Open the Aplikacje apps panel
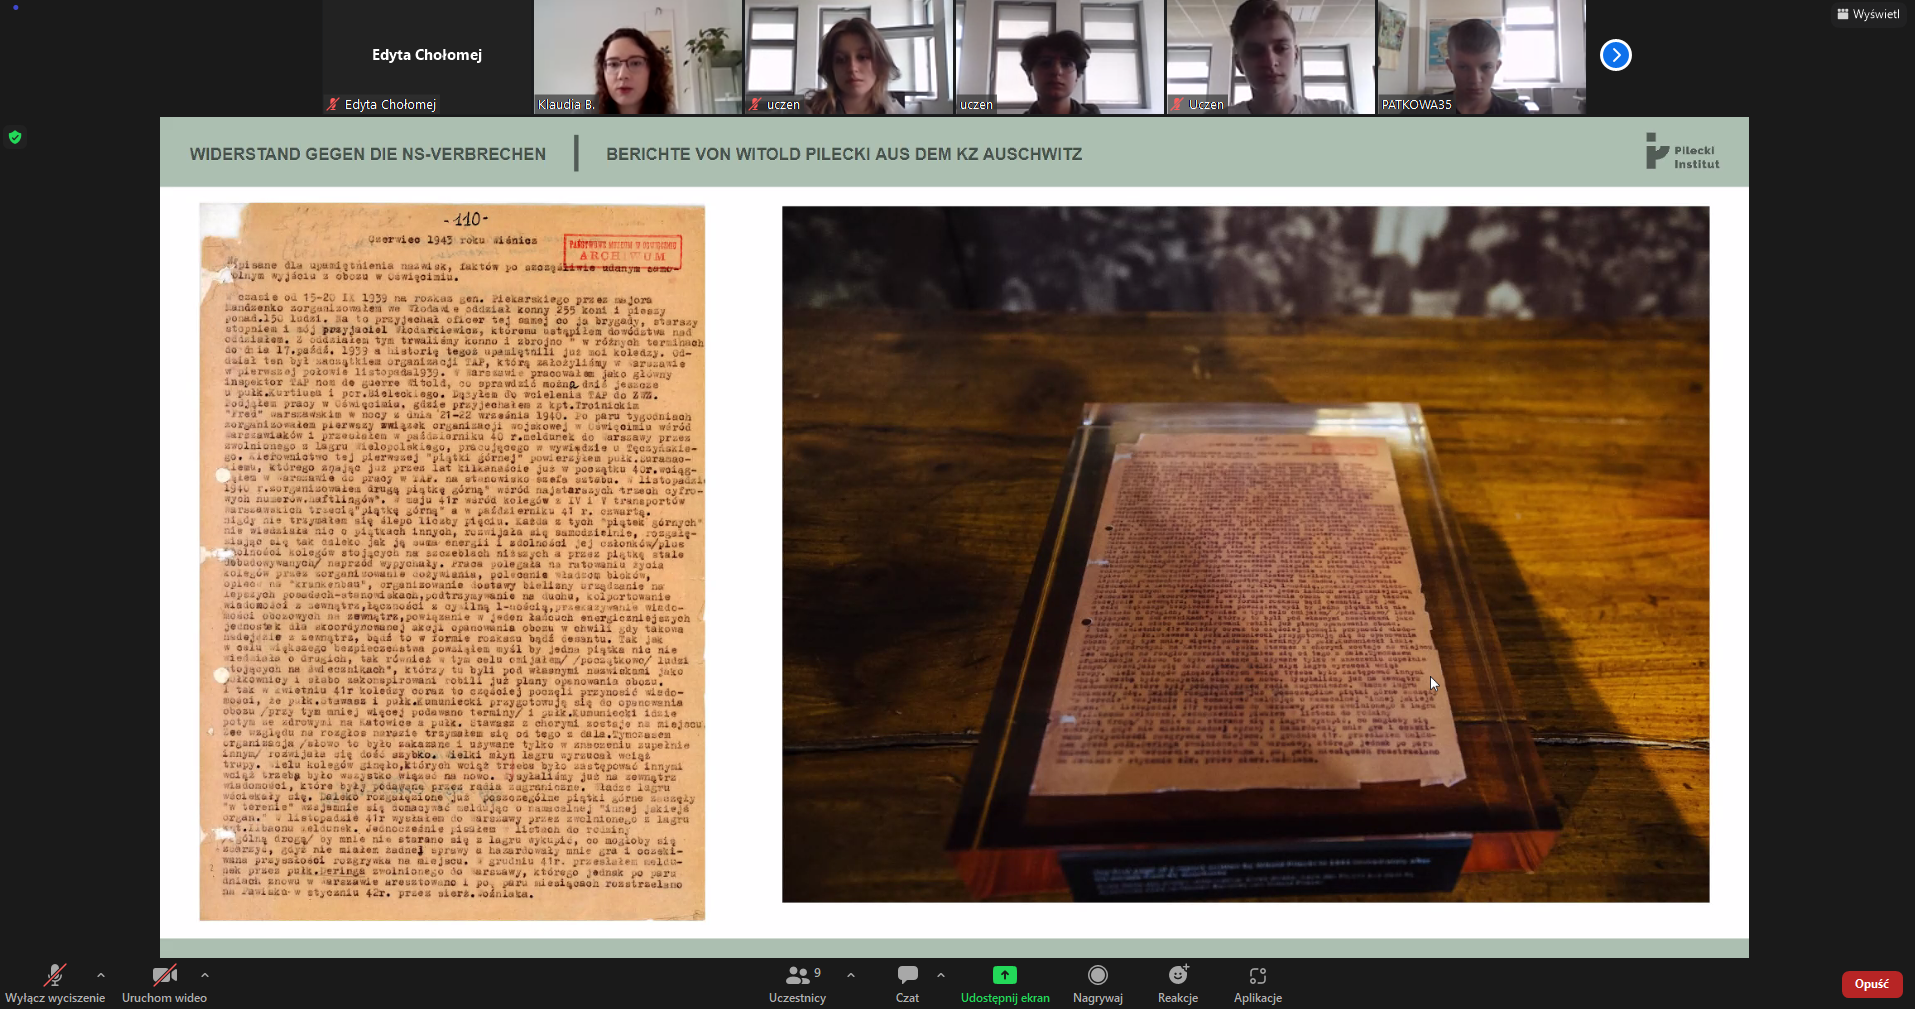This screenshot has height=1009, width=1915. tap(1257, 976)
